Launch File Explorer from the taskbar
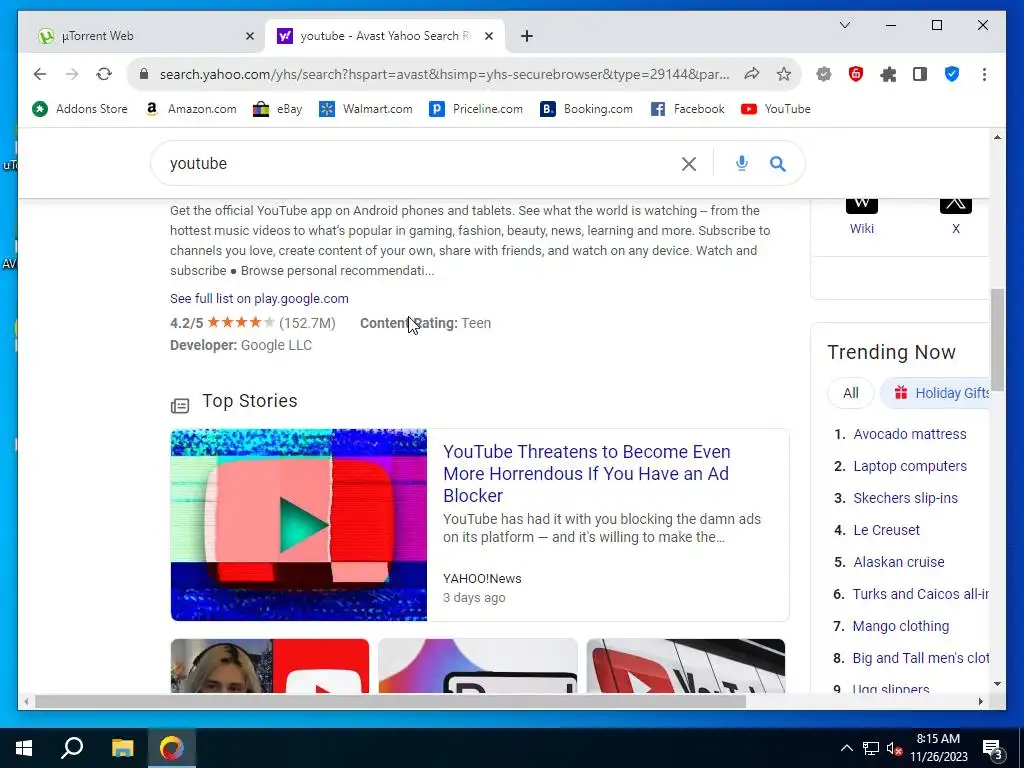 coord(122,748)
